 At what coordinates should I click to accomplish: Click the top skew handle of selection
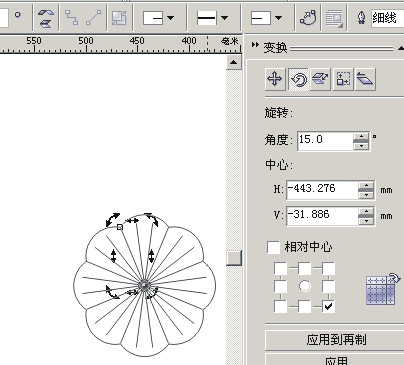coord(132,221)
